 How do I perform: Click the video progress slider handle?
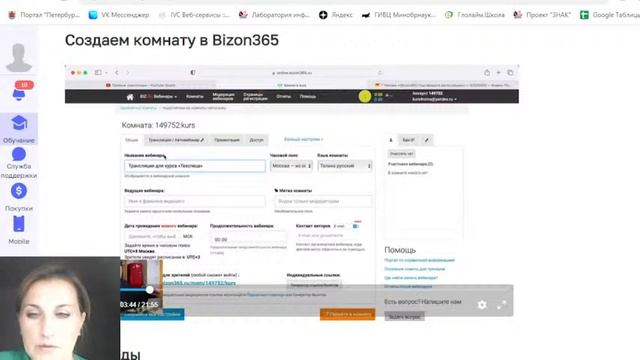(149, 289)
